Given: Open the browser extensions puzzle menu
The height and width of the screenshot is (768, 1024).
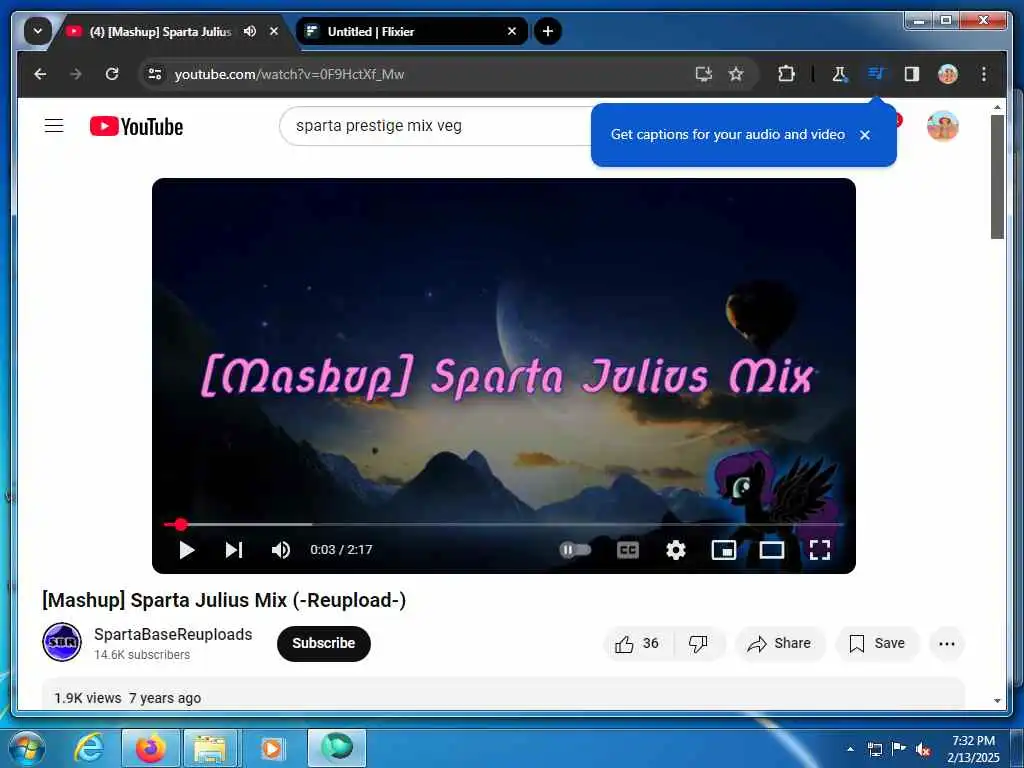Looking at the screenshot, I should pos(786,74).
